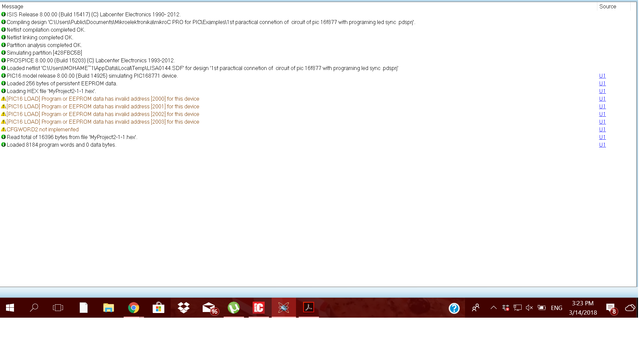Screen dimensions: 640x360
Task: Follow U1 link beside invalid address [2003] warning
Action: (602, 122)
